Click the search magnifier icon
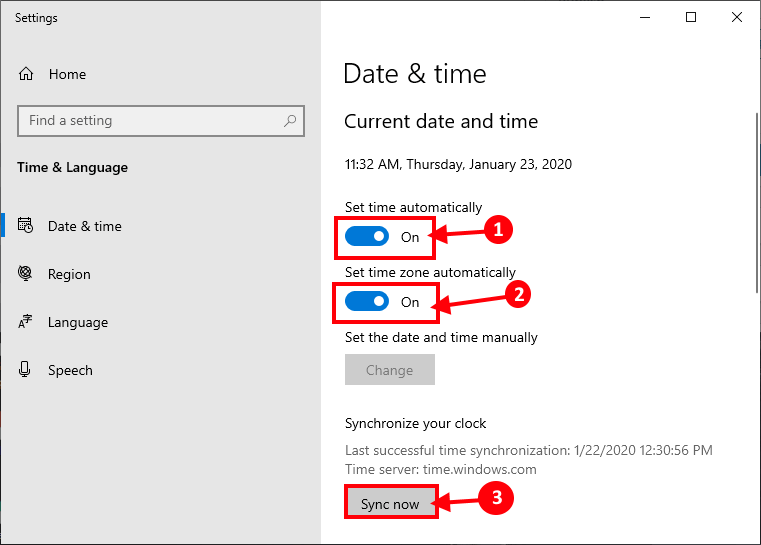The image size is (761, 545). pyautogui.click(x=290, y=120)
